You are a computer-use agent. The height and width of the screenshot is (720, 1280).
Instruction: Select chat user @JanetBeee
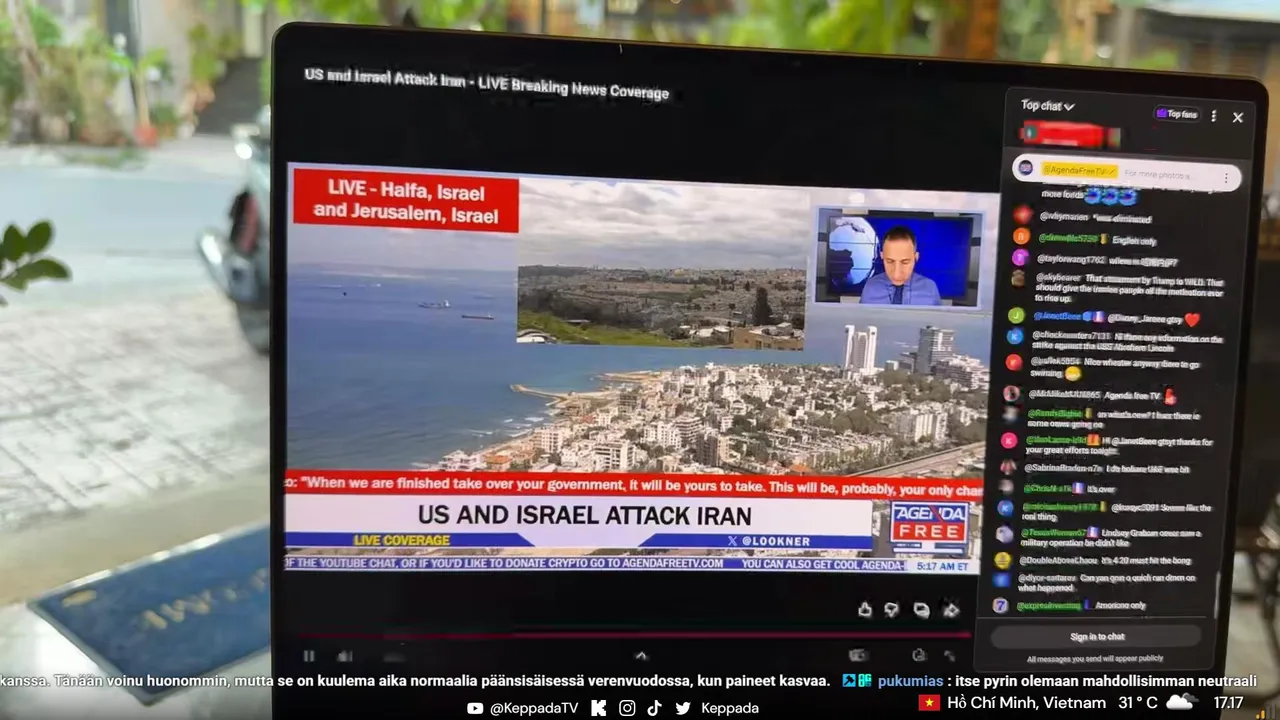click(x=1060, y=316)
